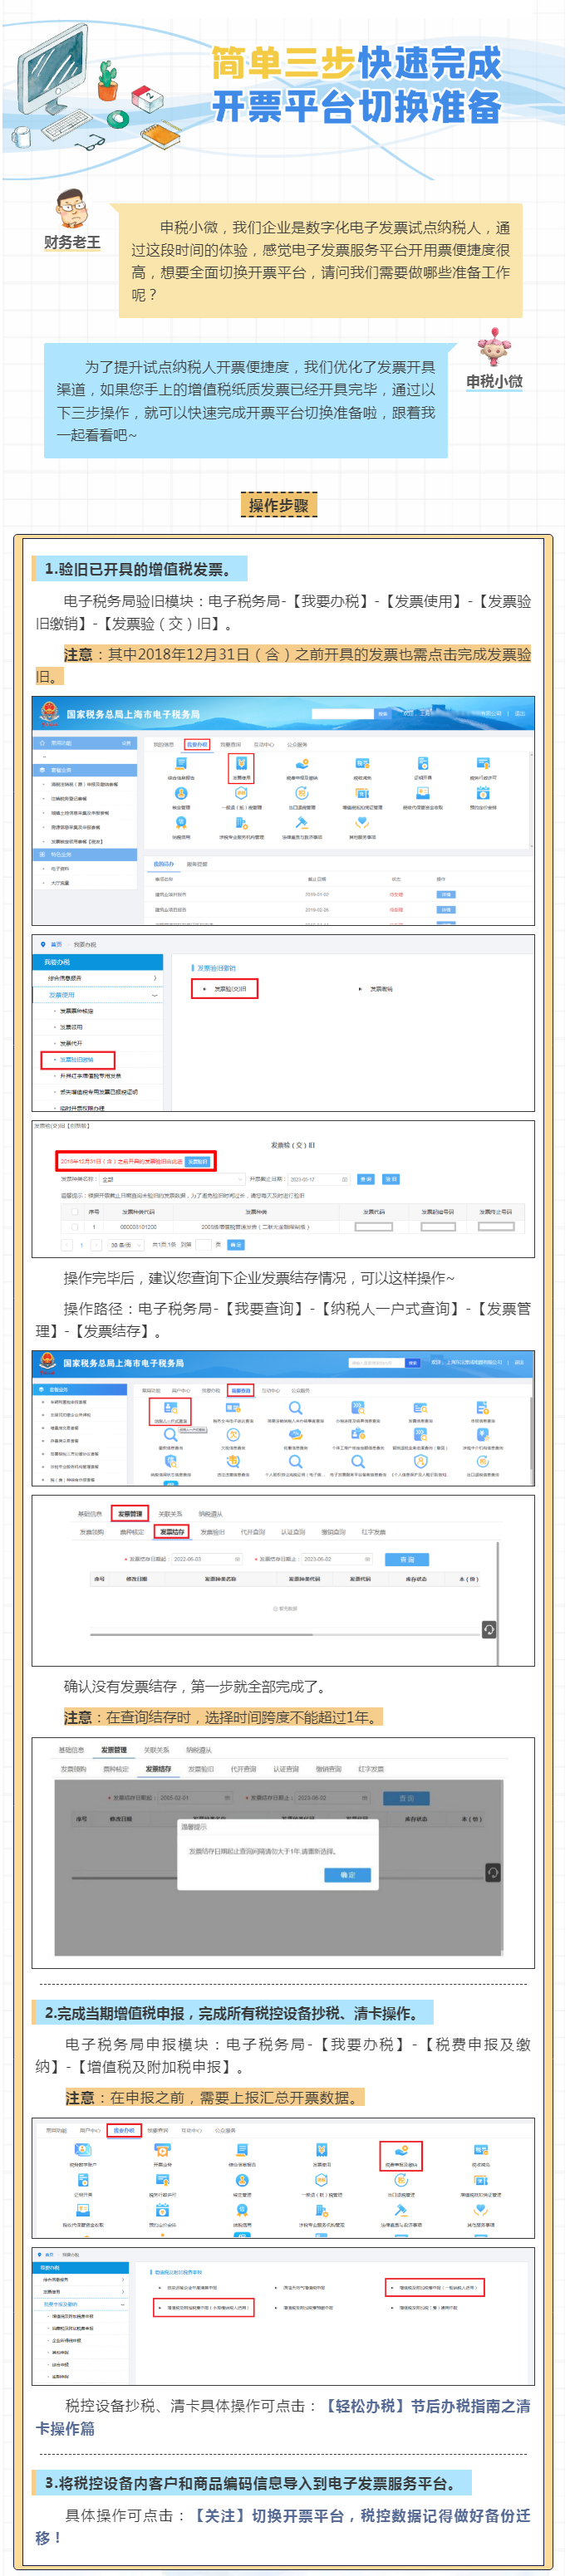The image size is (570, 2576).
Task: Click 确定 button in 发票验(交)旧 pagination
Action: [235, 1245]
